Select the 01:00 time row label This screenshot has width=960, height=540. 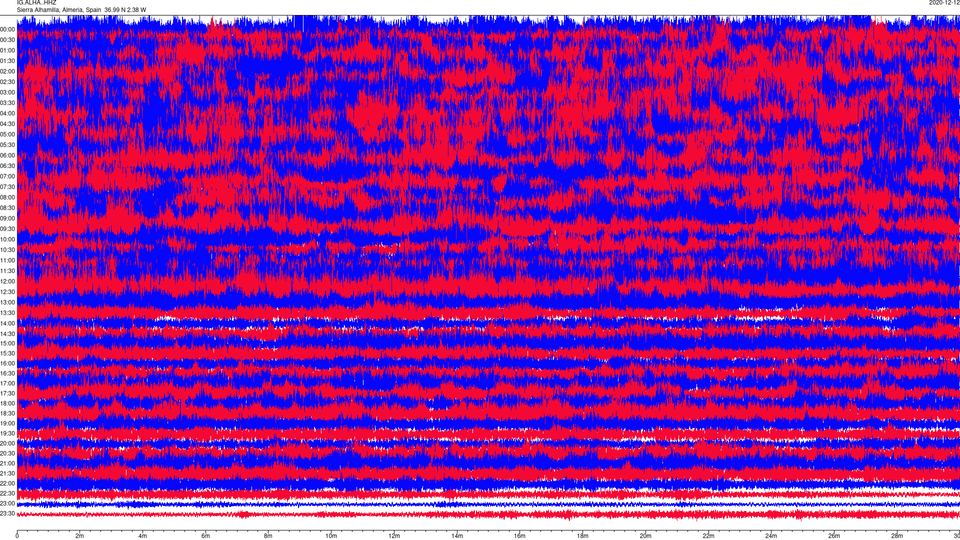coord(7,51)
